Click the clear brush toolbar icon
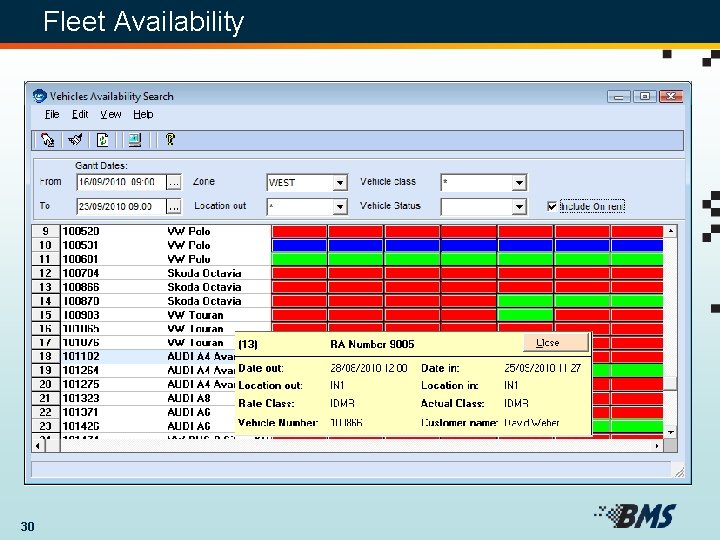The image size is (720, 540). (x=75, y=140)
